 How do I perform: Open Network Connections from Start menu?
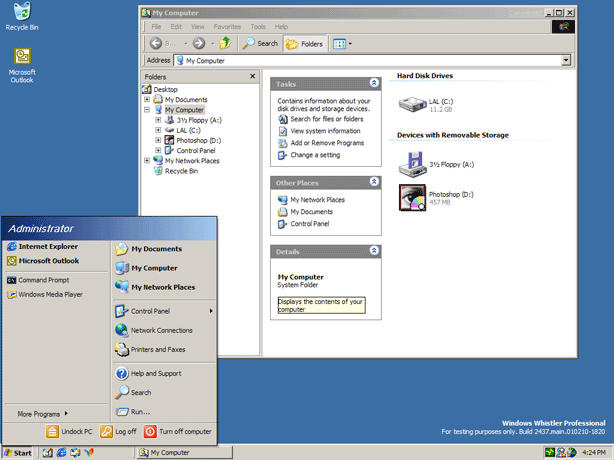coord(154,330)
